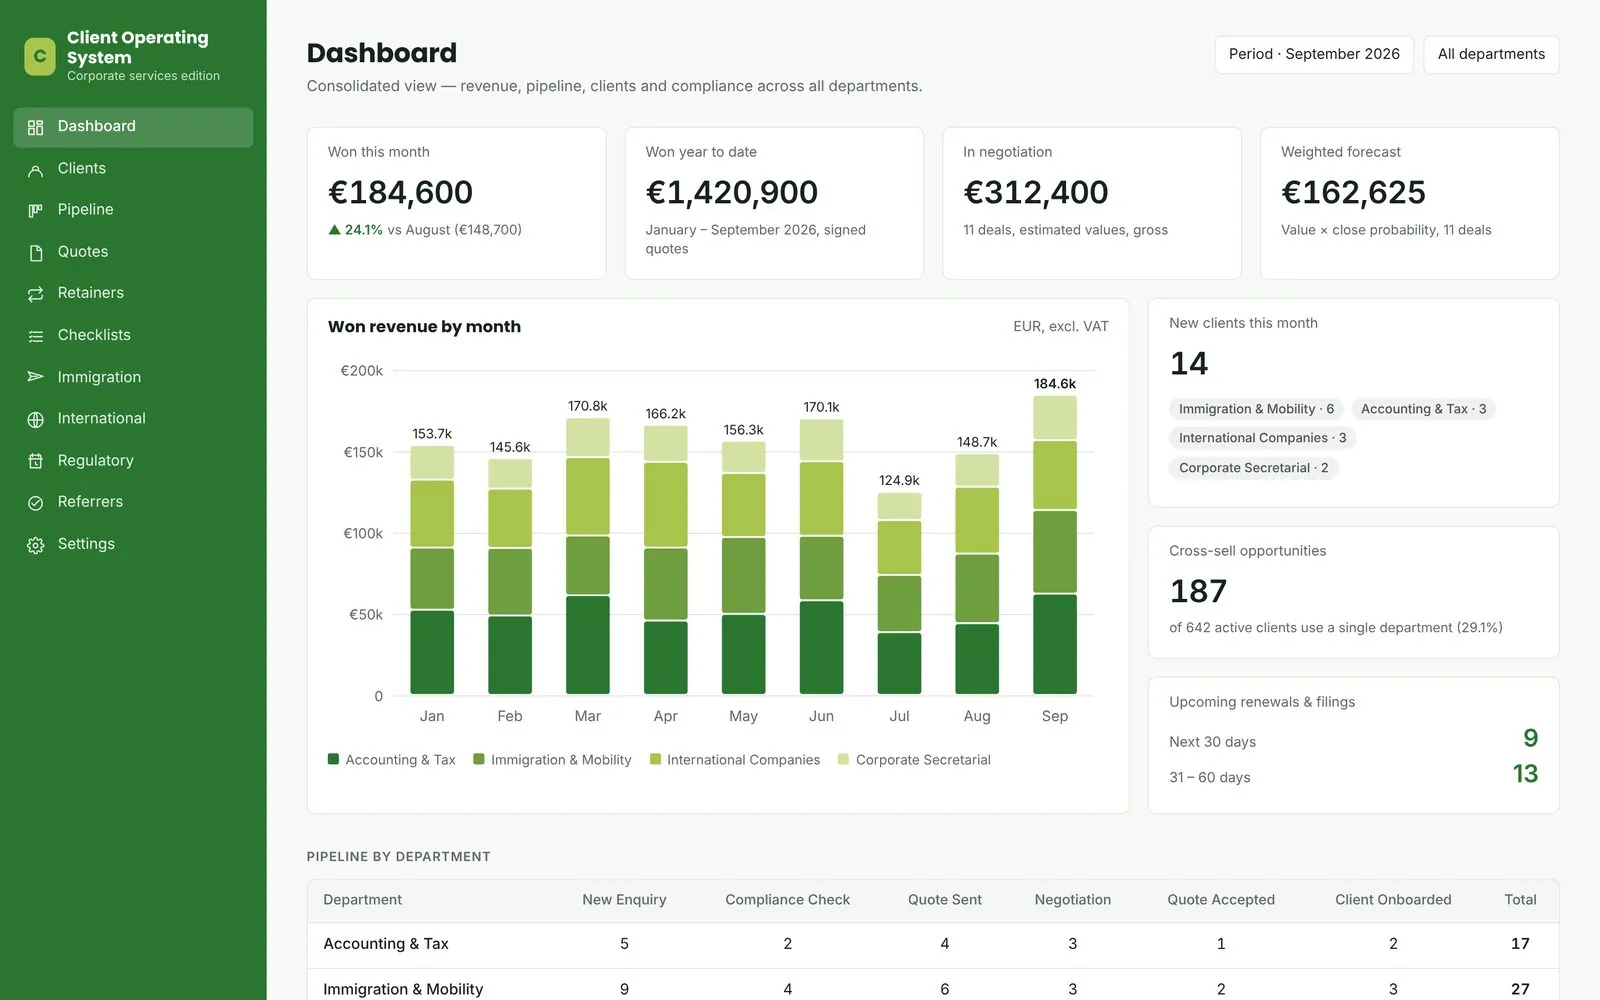1600x1000 pixels.
Task: Click the €184,600 won this month value
Action: pos(400,192)
